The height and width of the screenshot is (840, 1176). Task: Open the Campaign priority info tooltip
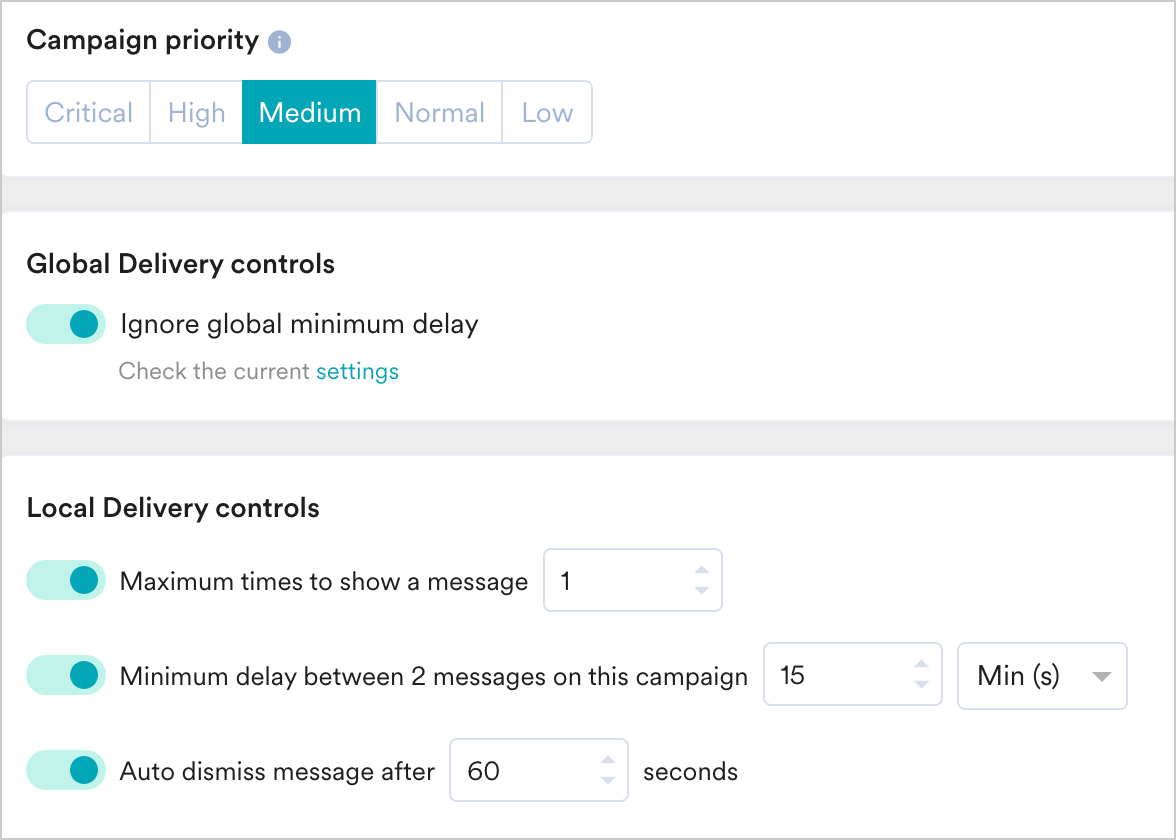278,41
